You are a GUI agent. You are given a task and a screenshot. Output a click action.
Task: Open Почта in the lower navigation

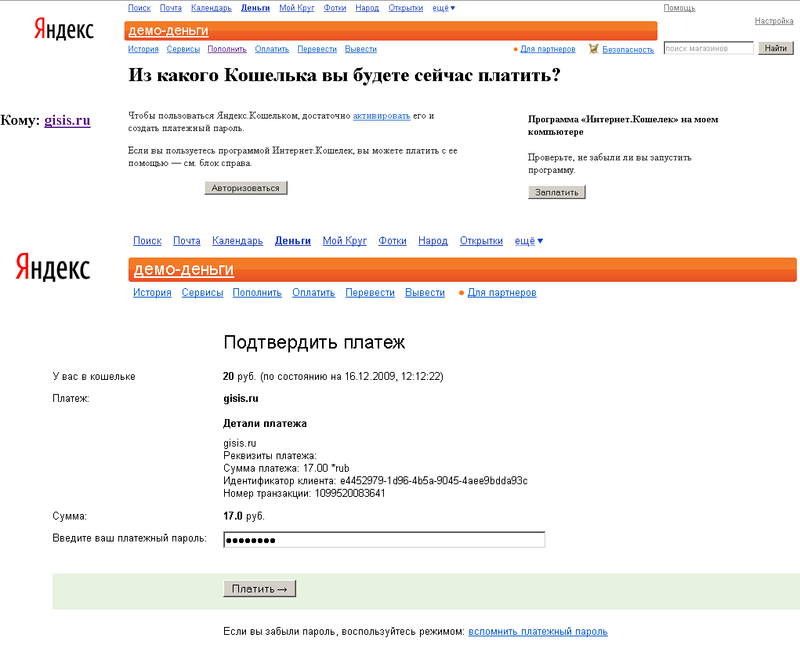coord(187,241)
